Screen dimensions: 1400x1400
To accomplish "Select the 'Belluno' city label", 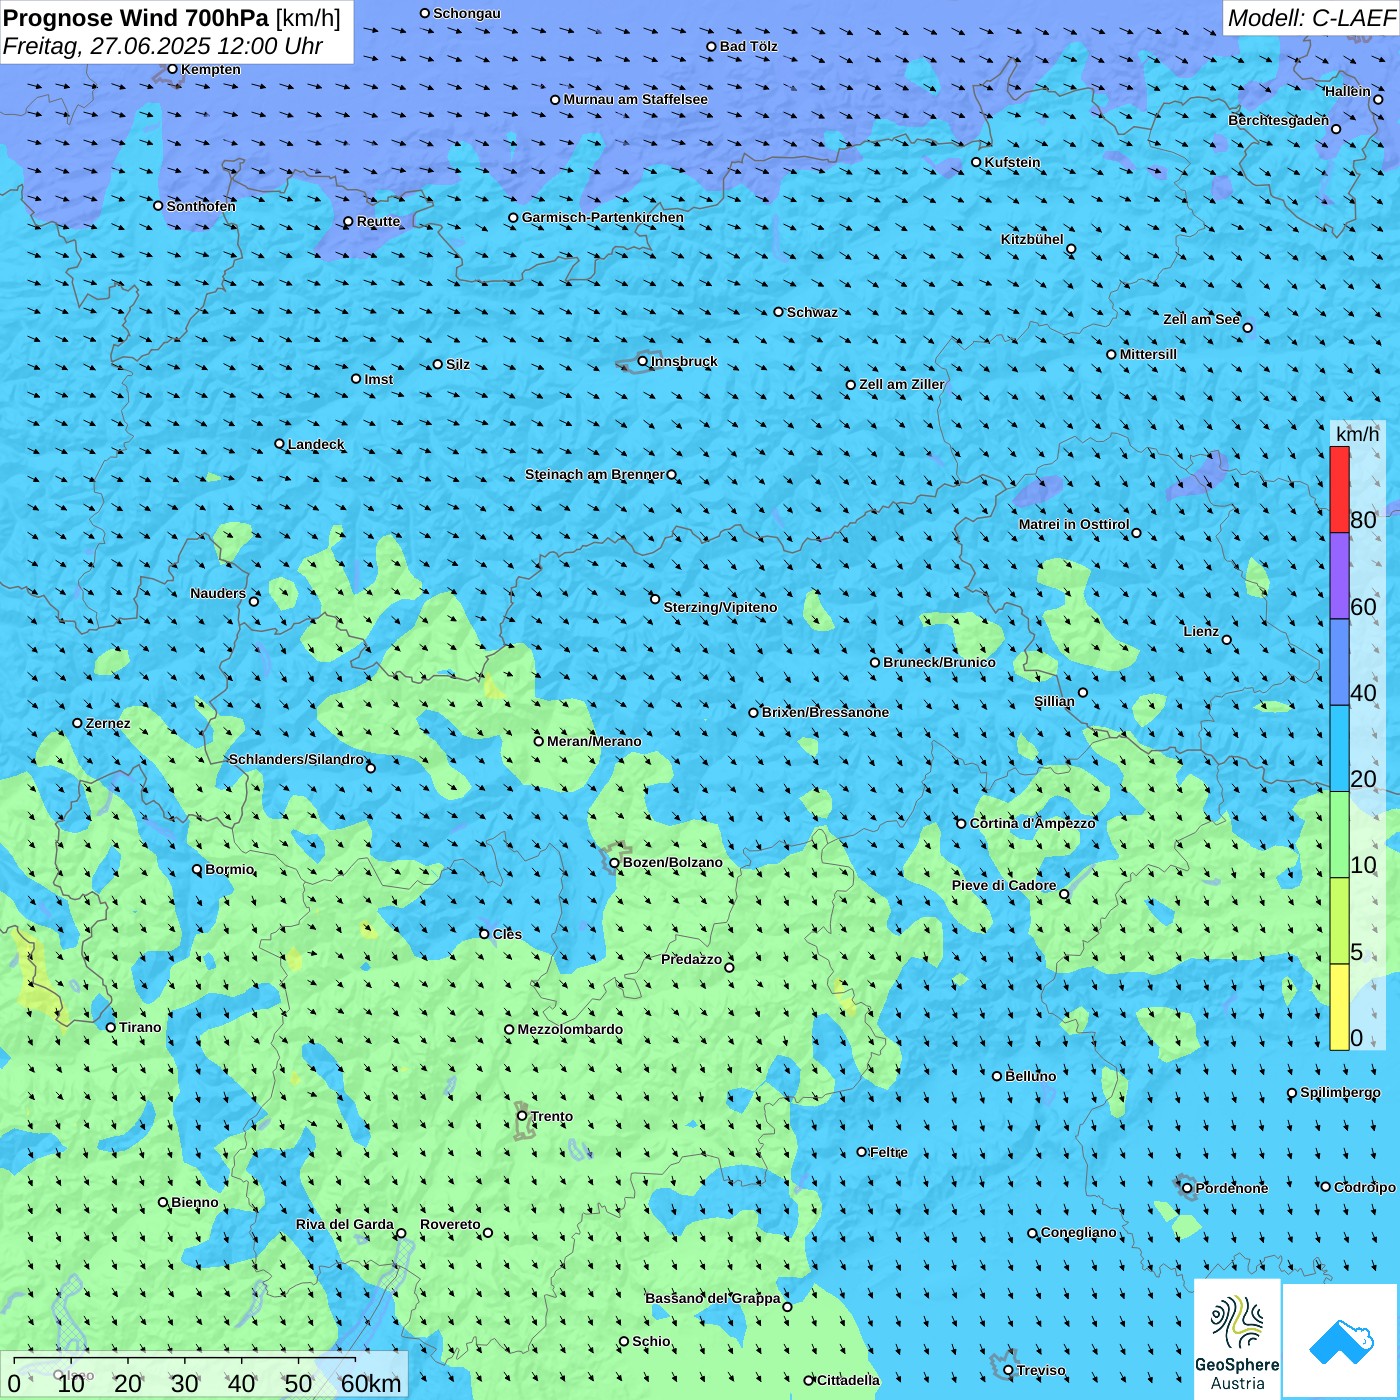I will pos(1031,1076).
